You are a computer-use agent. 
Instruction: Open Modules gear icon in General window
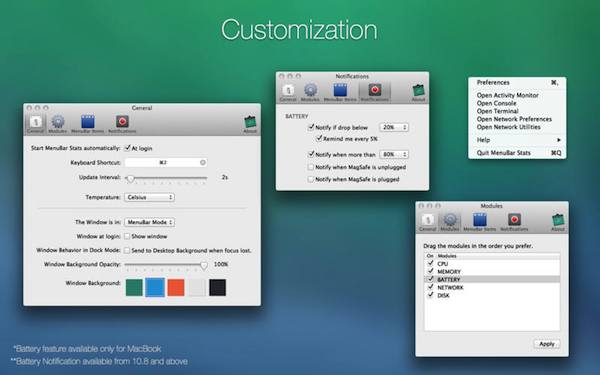(x=58, y=122)
